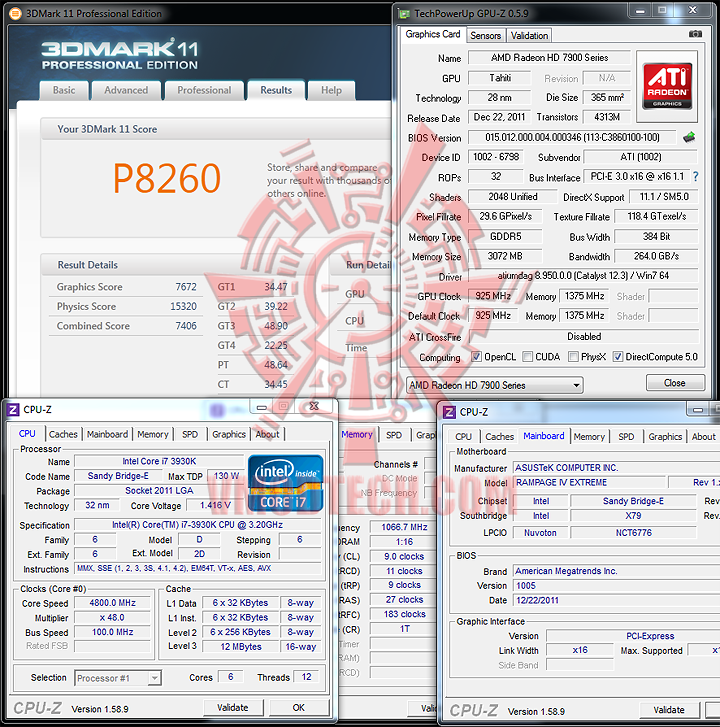Click the Close button in GPU-Z
Image resolution: width=720 pixels, height=727 pixels.
click(x=675, y=383)
